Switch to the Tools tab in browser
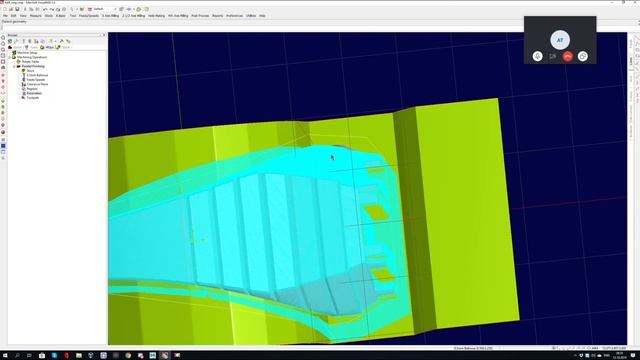 (32, 47)
